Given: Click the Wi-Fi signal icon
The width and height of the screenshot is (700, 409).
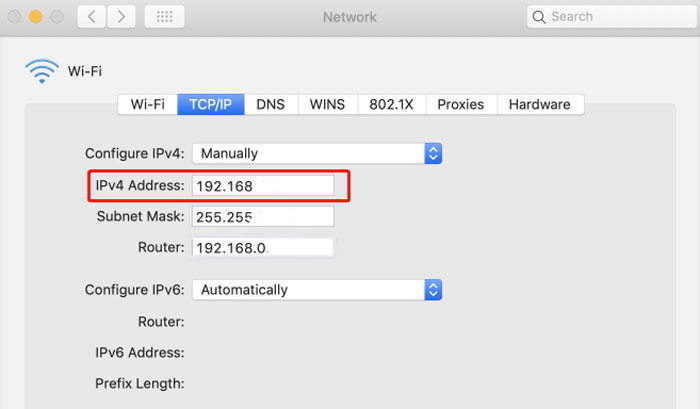Looking at the screenshot, I should pos(42,71).
